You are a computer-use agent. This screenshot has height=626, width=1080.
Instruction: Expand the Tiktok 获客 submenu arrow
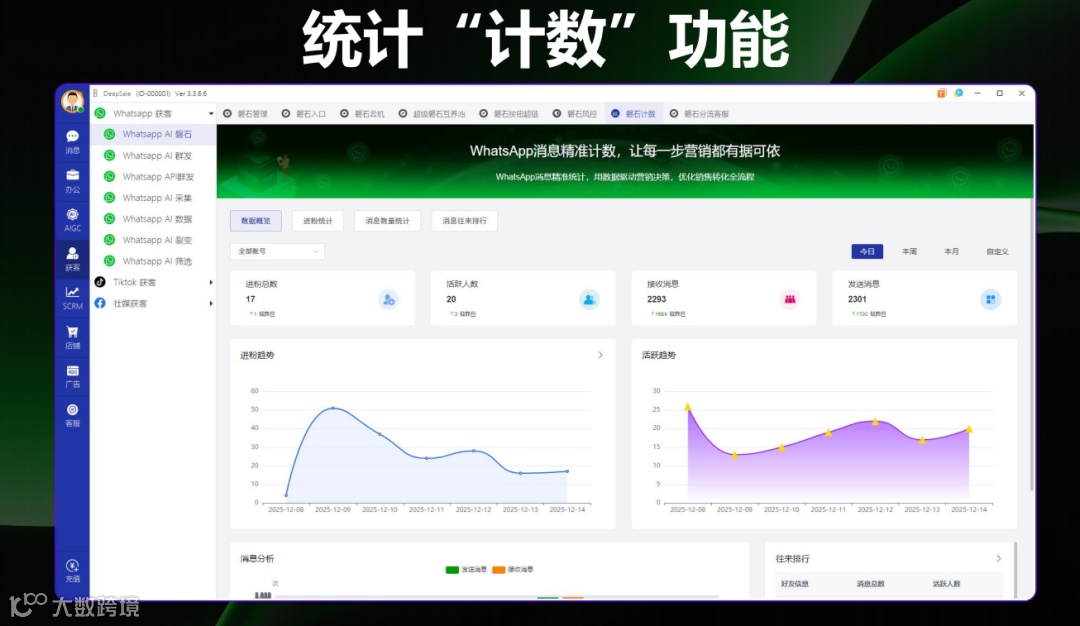coord(211,282)
